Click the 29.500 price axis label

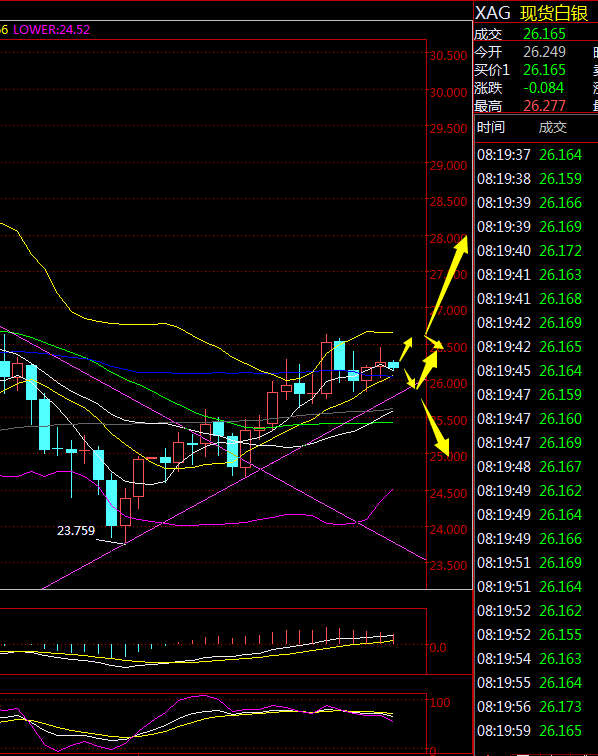[448, 129]
